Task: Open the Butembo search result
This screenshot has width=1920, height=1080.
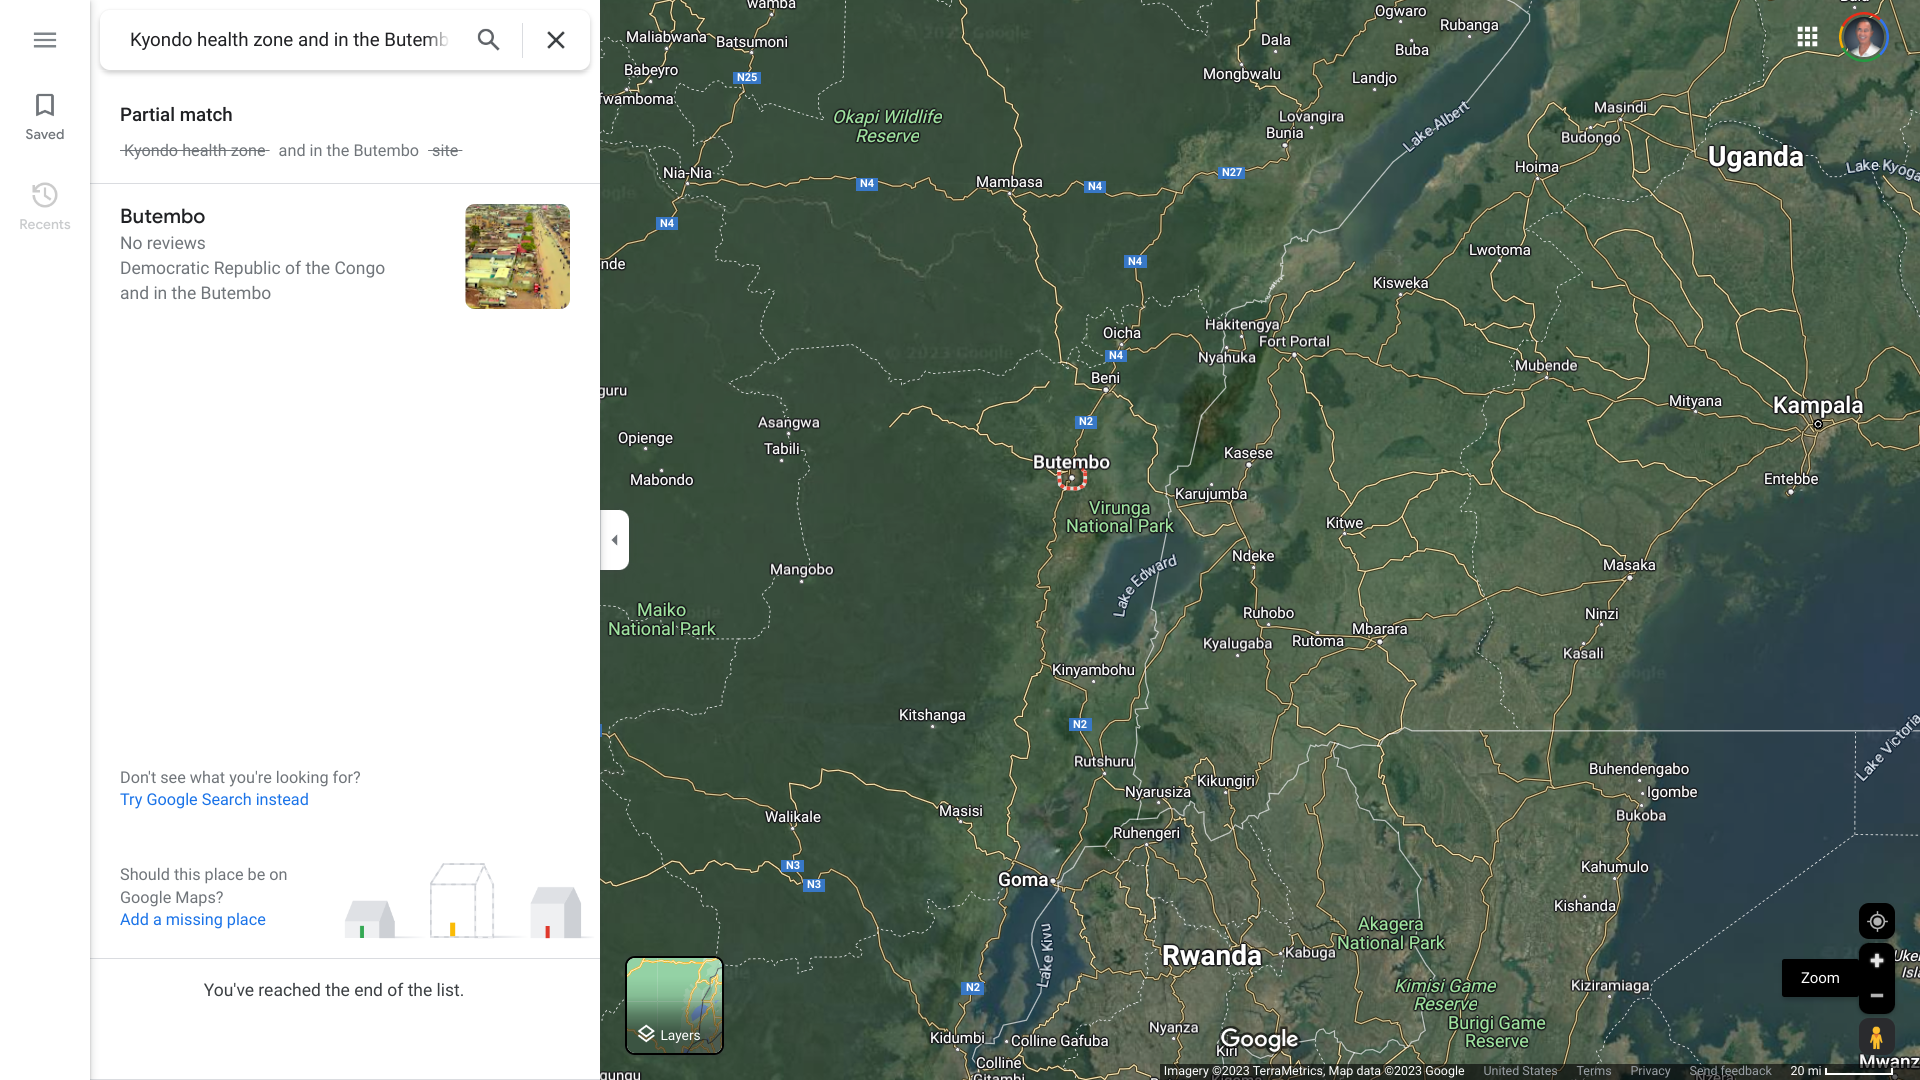Action: [162, 217]
